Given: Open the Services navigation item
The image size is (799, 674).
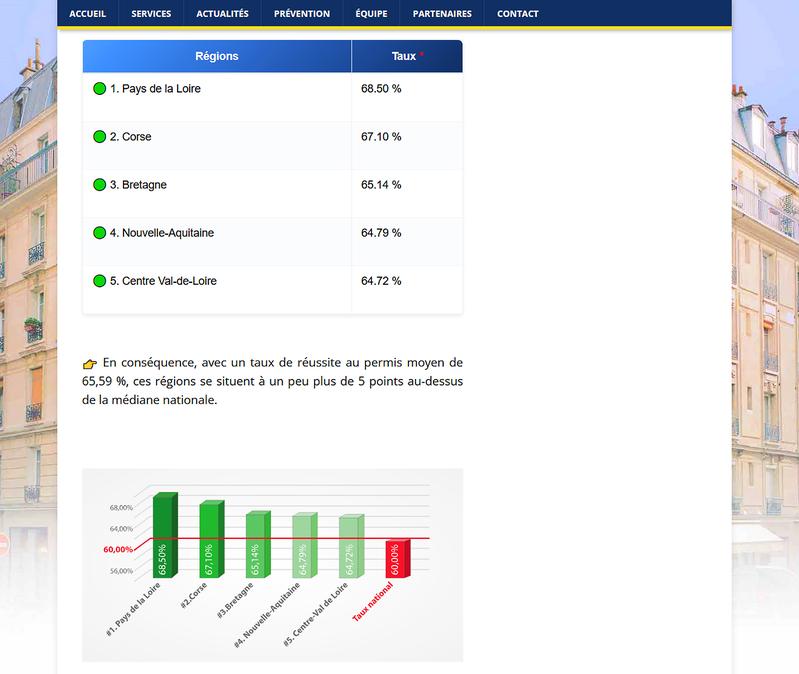Looking at the screenshot, I should coord(151,14).
